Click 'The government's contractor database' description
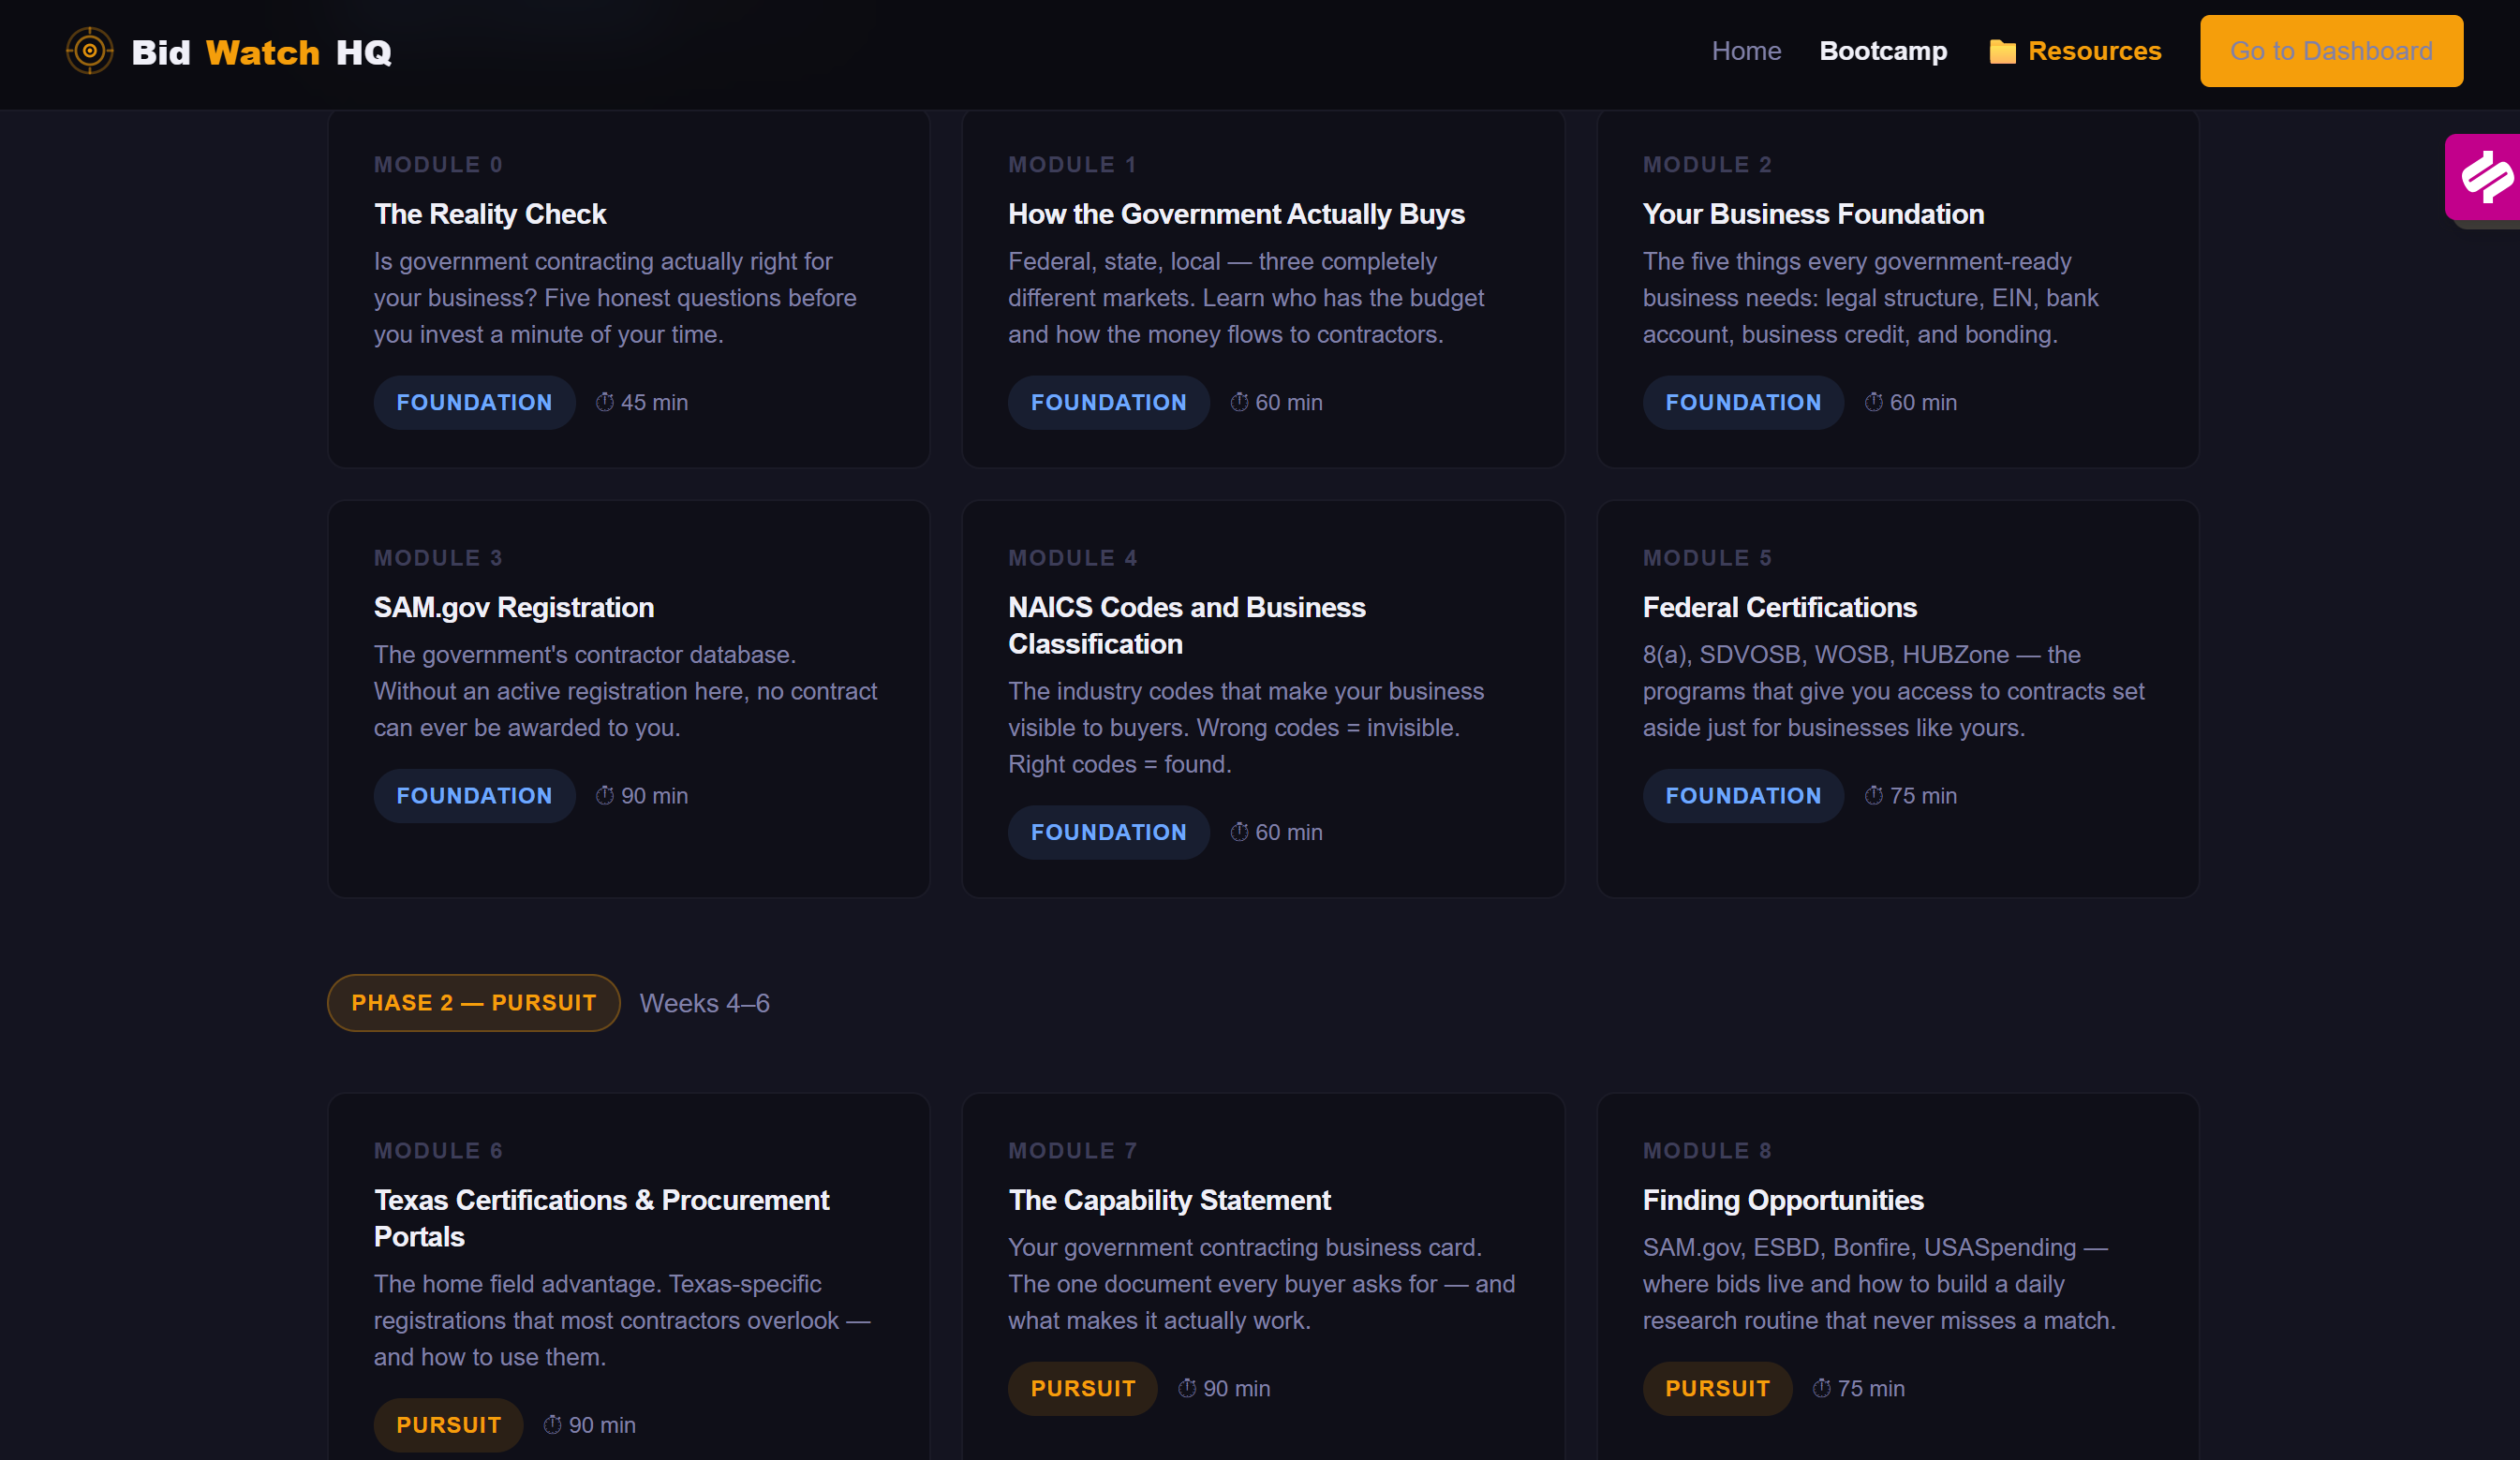 coord(625,691)
